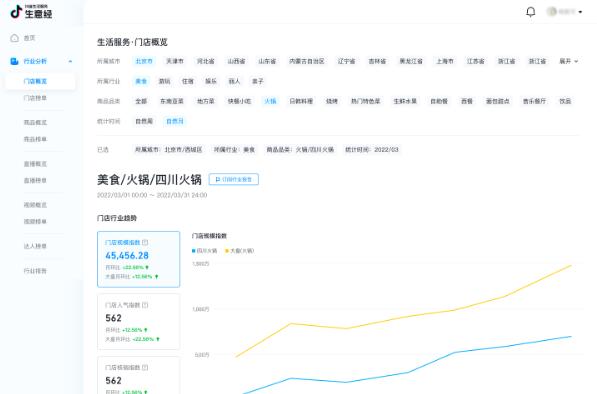This screenshot has width=597, height=394.
Task: Select city filter 江苏省
Action: 476,61
